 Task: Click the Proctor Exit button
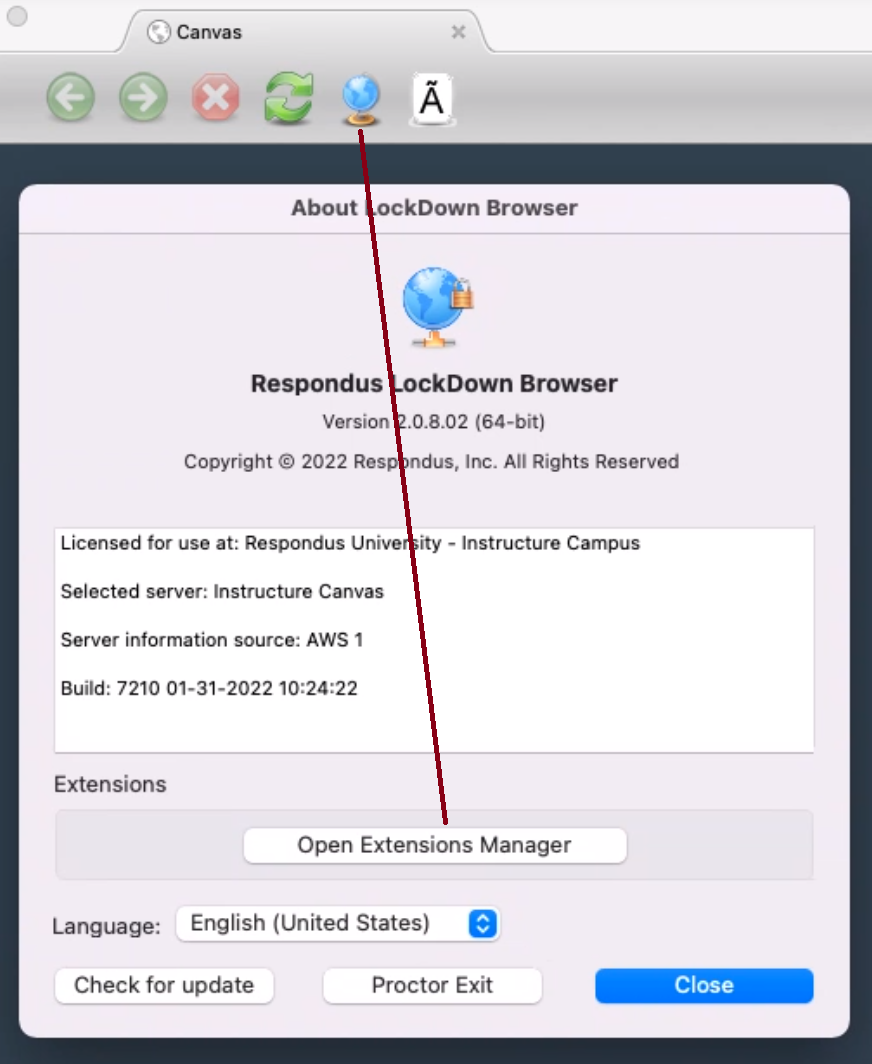(432, 985)
